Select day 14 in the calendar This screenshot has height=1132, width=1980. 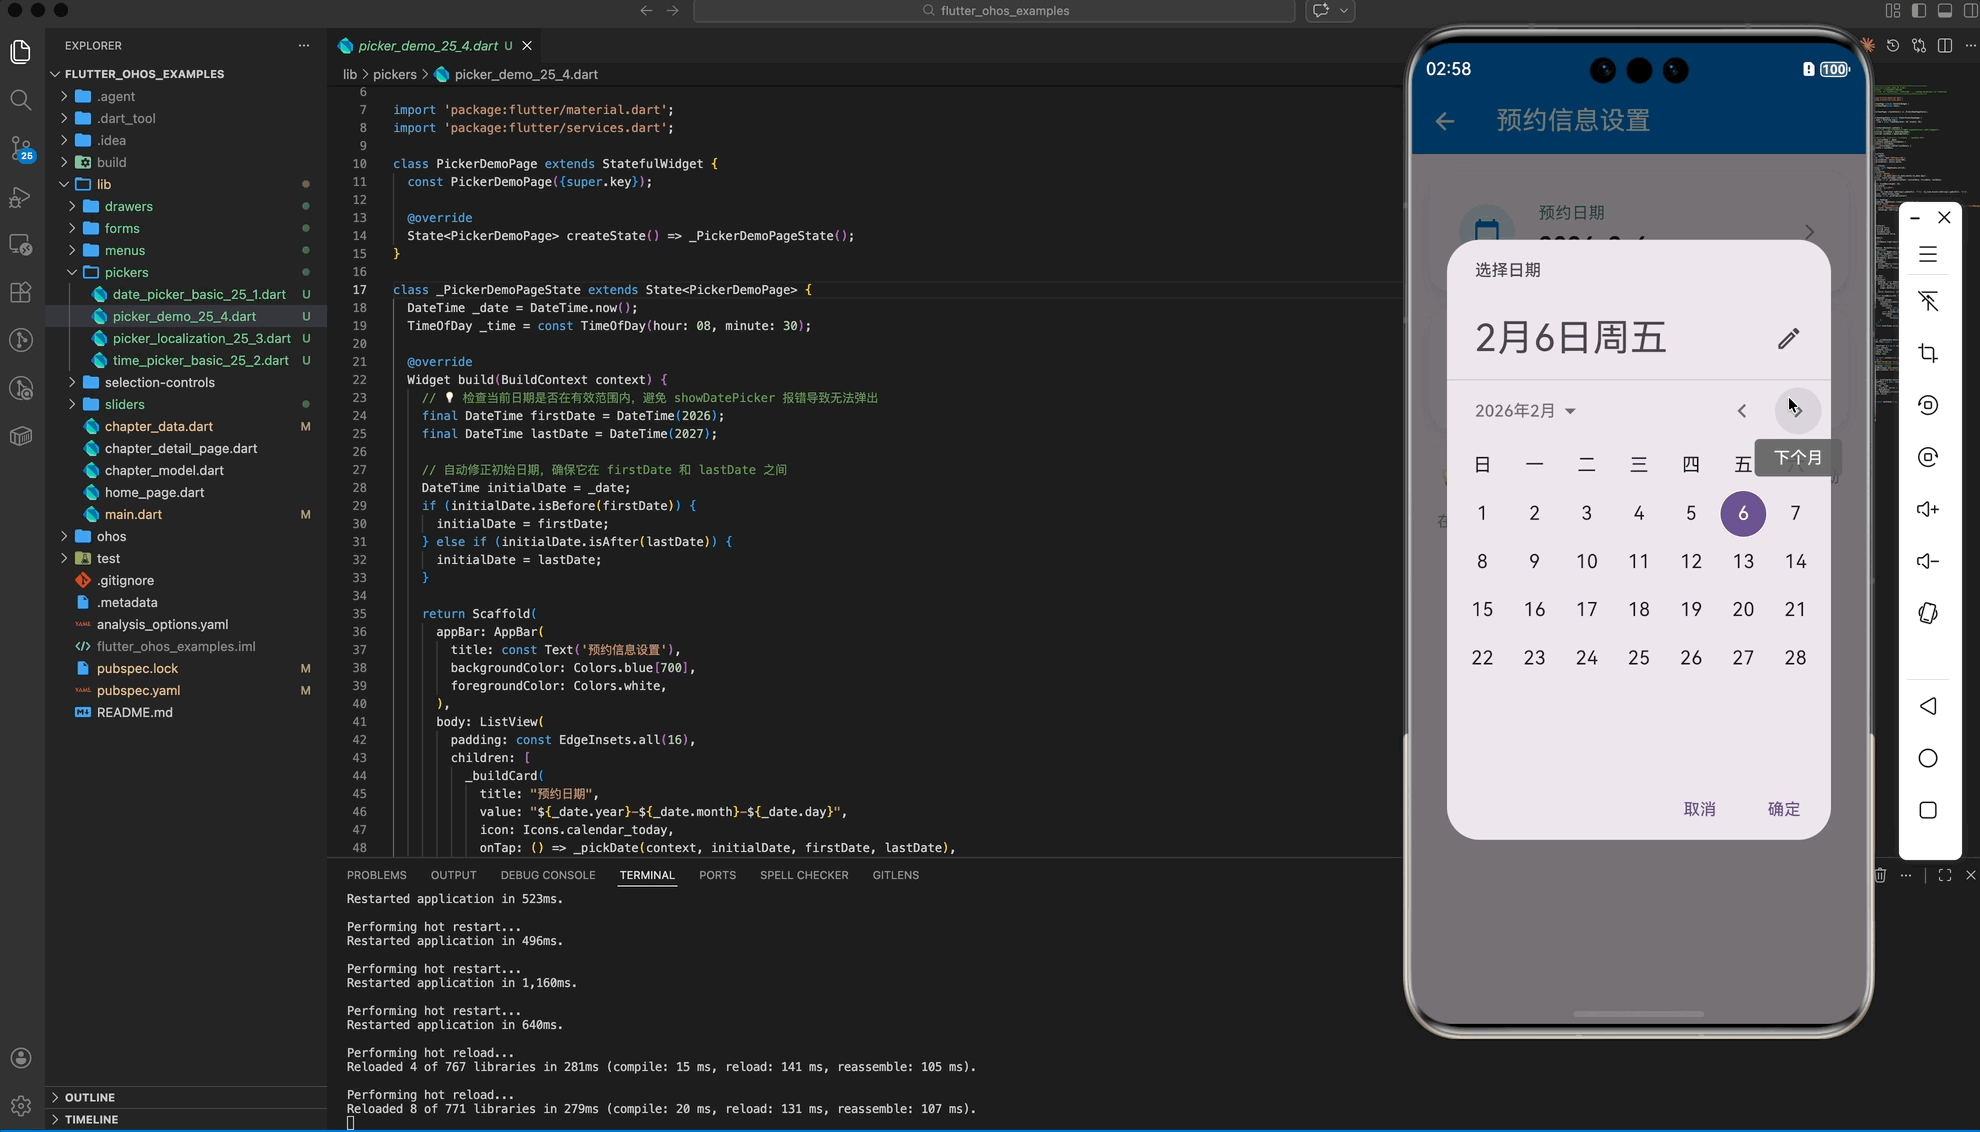[x=1795, y=561]
